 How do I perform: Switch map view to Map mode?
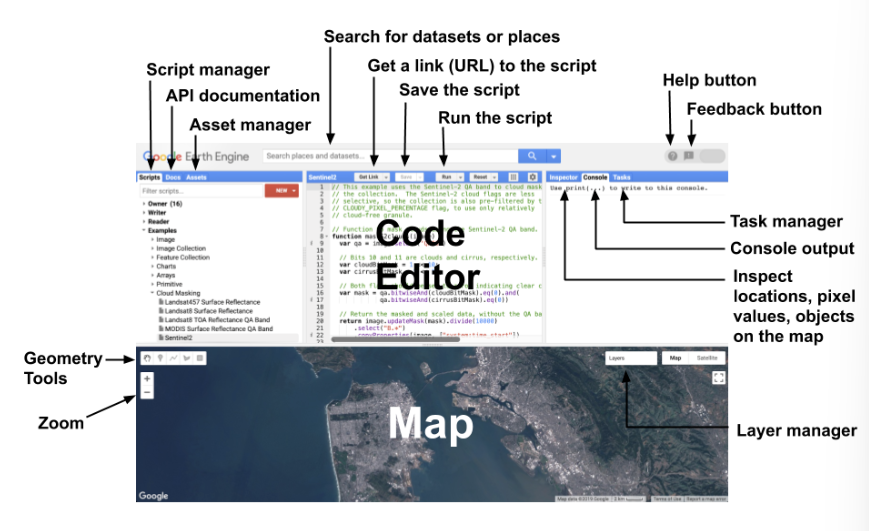pyautogui.click(x=675, y=358)
